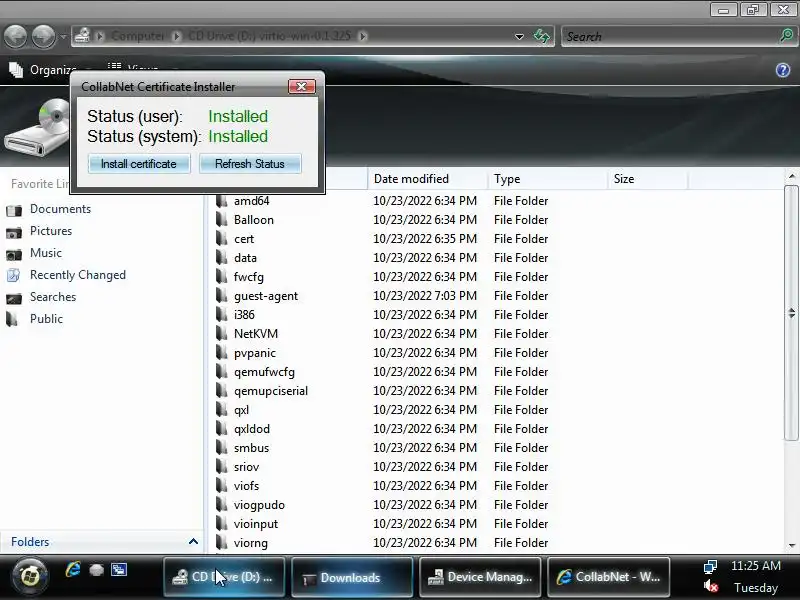Click the Refresh Status button
The width and height of the screenshot is (800, 600).
(x=250, y=164)
